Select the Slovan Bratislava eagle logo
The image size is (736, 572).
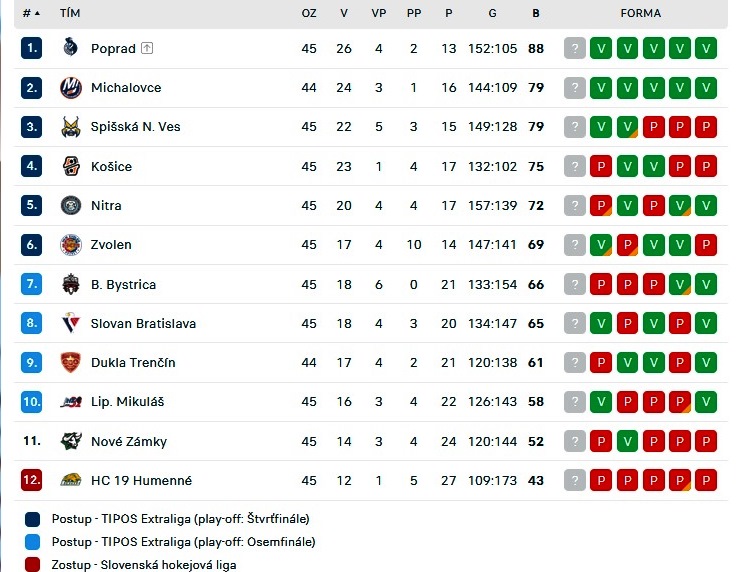pyautogui.click(x=70, y=323)
